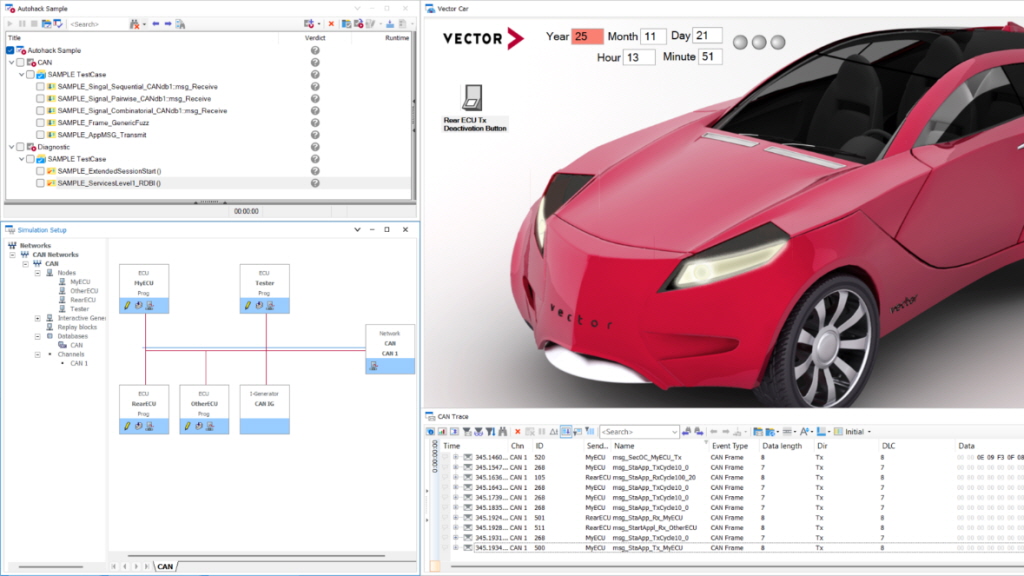Uncheck the Autohack Sample root checkbox
The image size is (1024, 576).
(x=10, y=50)
